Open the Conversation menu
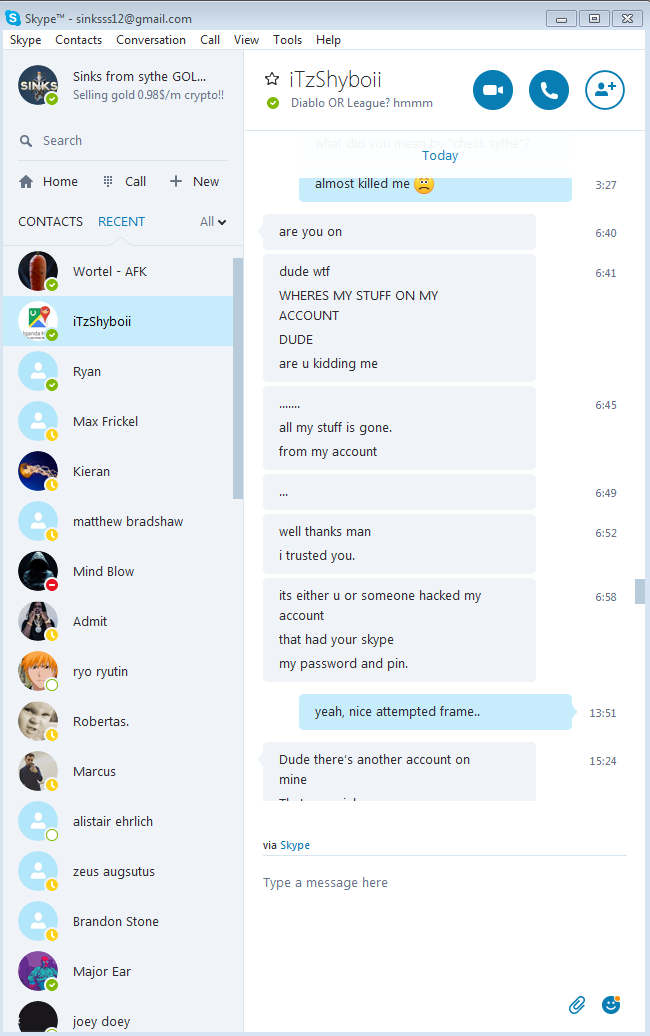The image size is (650, 1036). pyautogui.click(x=151, y=40)
